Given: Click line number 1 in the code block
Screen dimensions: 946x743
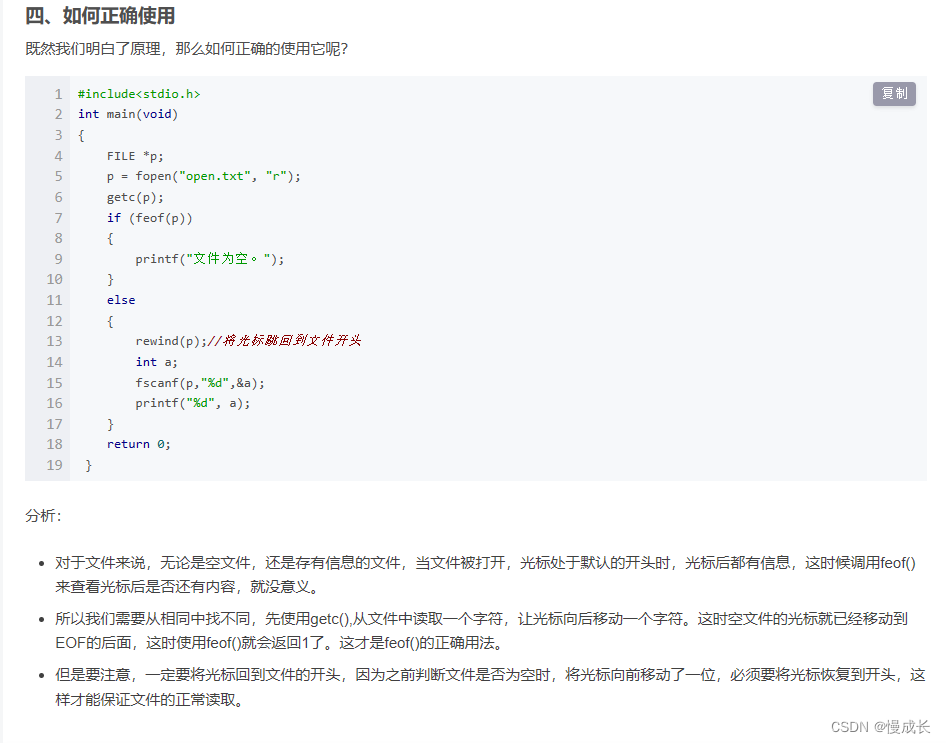Looking at the screenshot, I should coord(58,93).
